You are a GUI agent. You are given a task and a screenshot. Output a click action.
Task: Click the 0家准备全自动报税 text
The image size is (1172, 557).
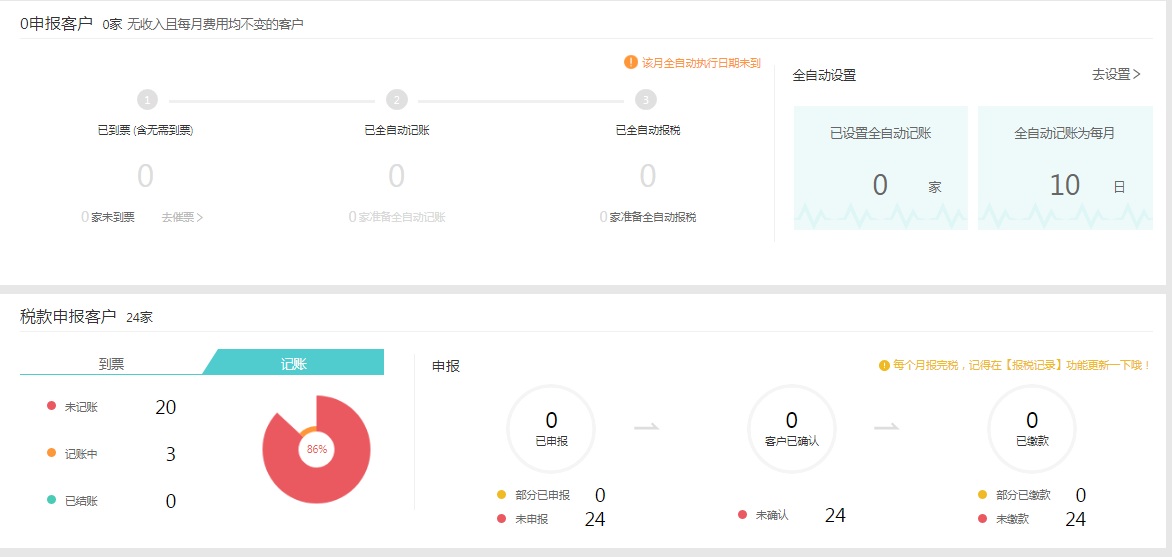[x=647, y=218]
